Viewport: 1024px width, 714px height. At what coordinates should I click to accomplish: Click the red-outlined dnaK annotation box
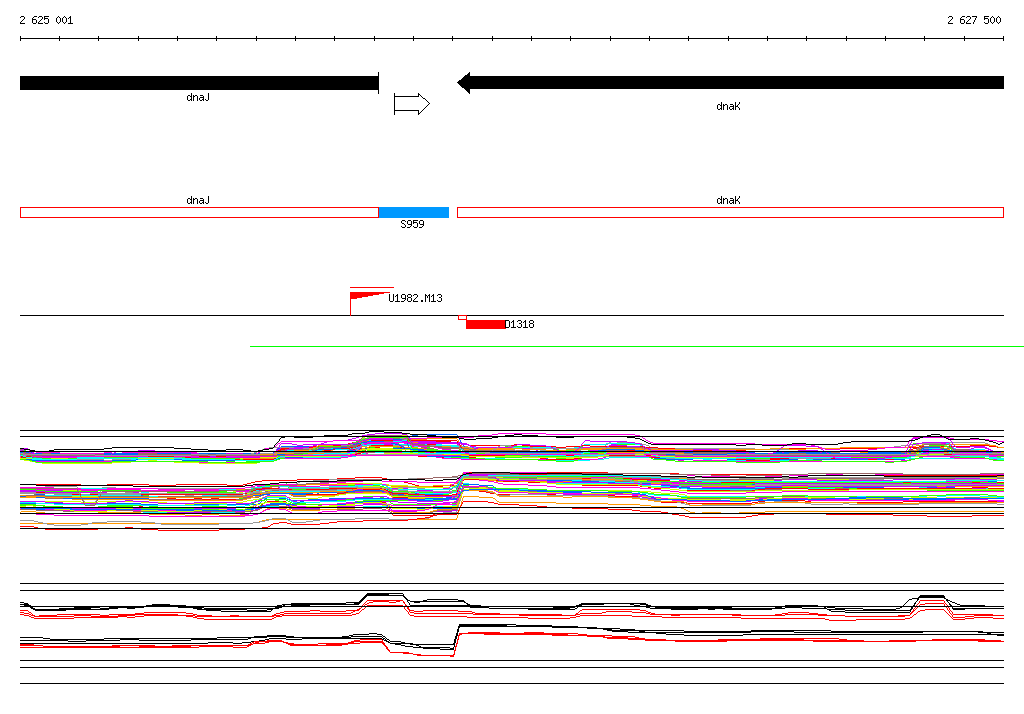pos(730,212)
